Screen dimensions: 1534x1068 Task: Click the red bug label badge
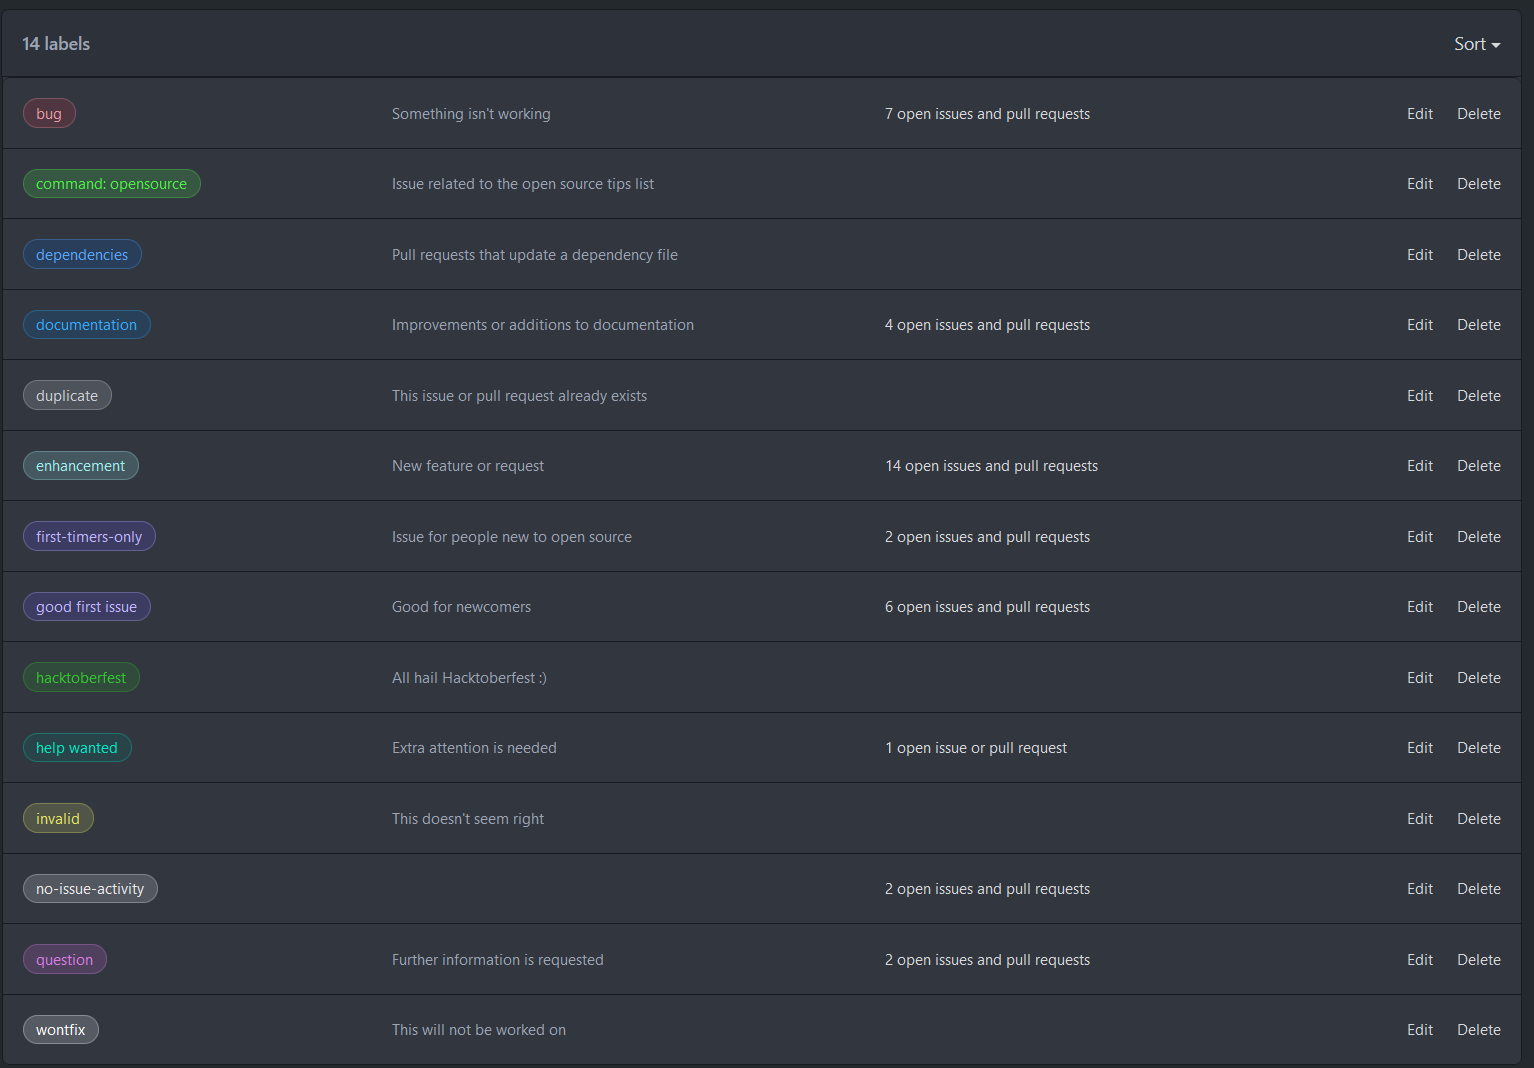(49, 113)
